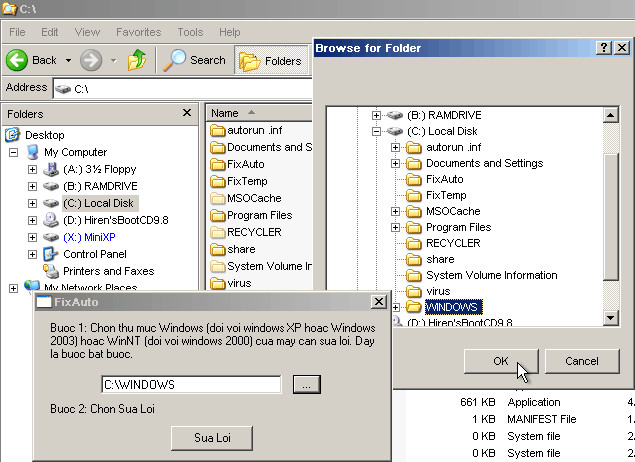Image resolution: width=635 pixels, height=462 pixels.
Task: Open the Tools menu
Action: [x=190, y=32]
